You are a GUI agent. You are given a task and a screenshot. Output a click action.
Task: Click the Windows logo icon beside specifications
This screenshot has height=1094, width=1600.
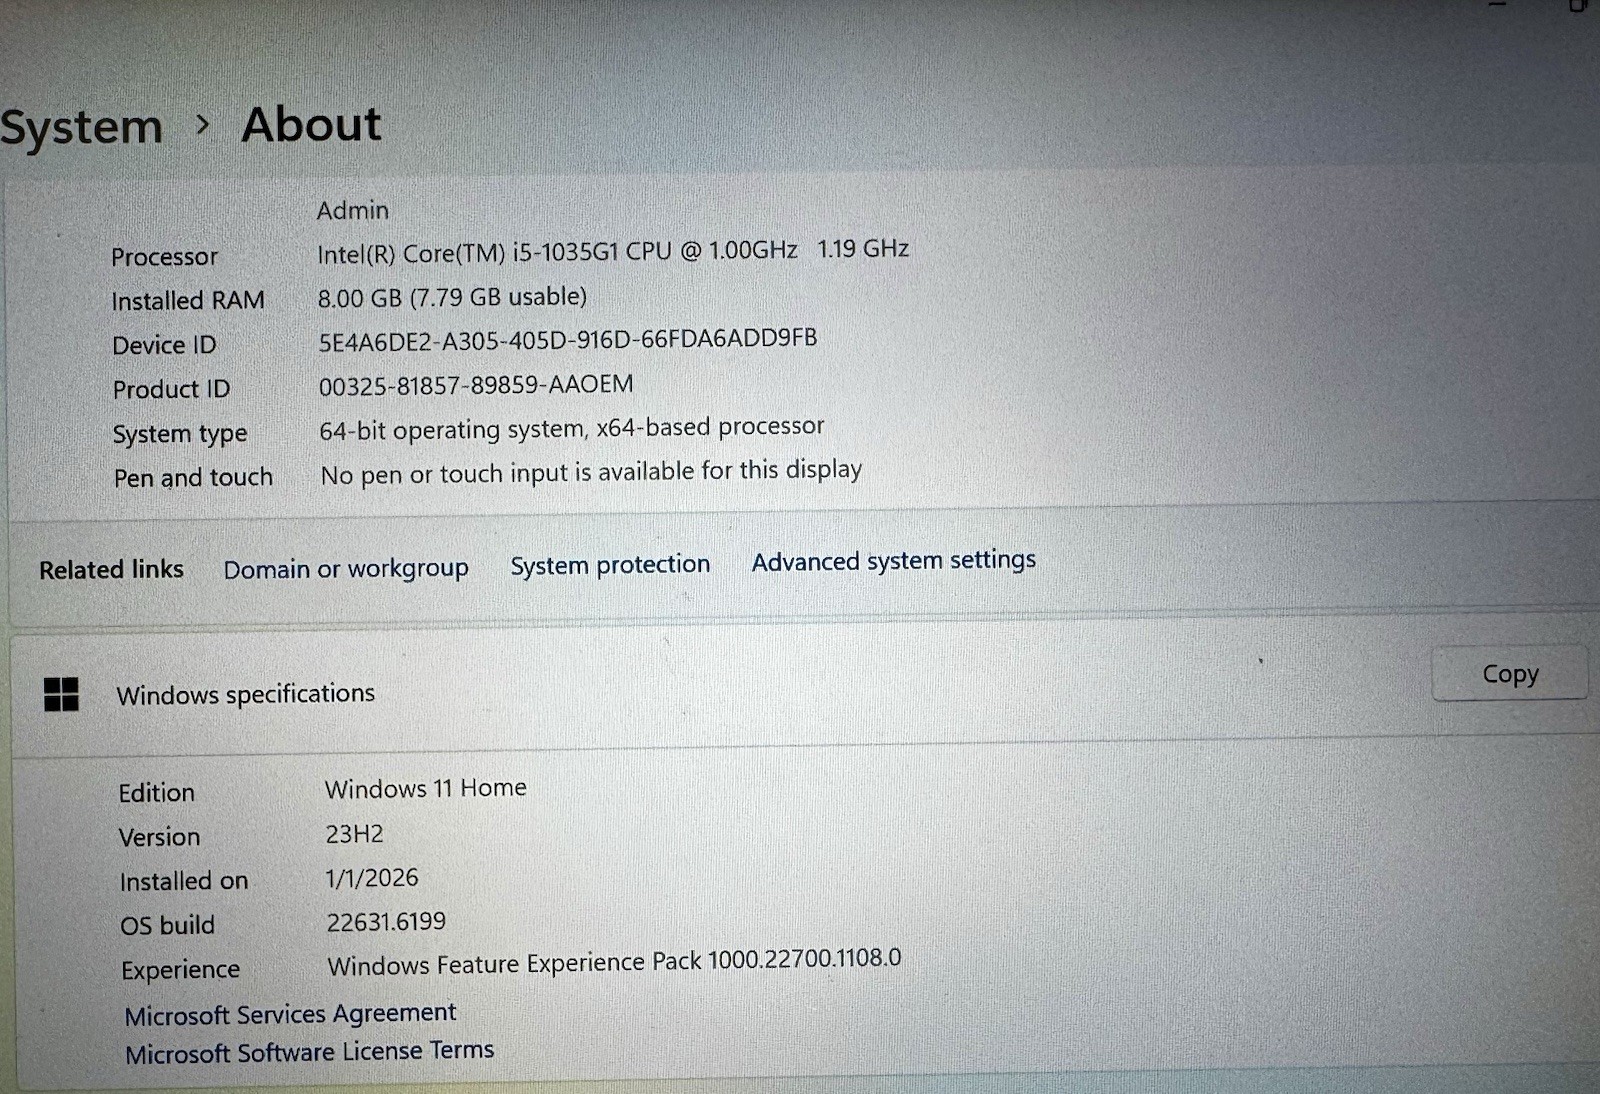click(x=61, y=694)
